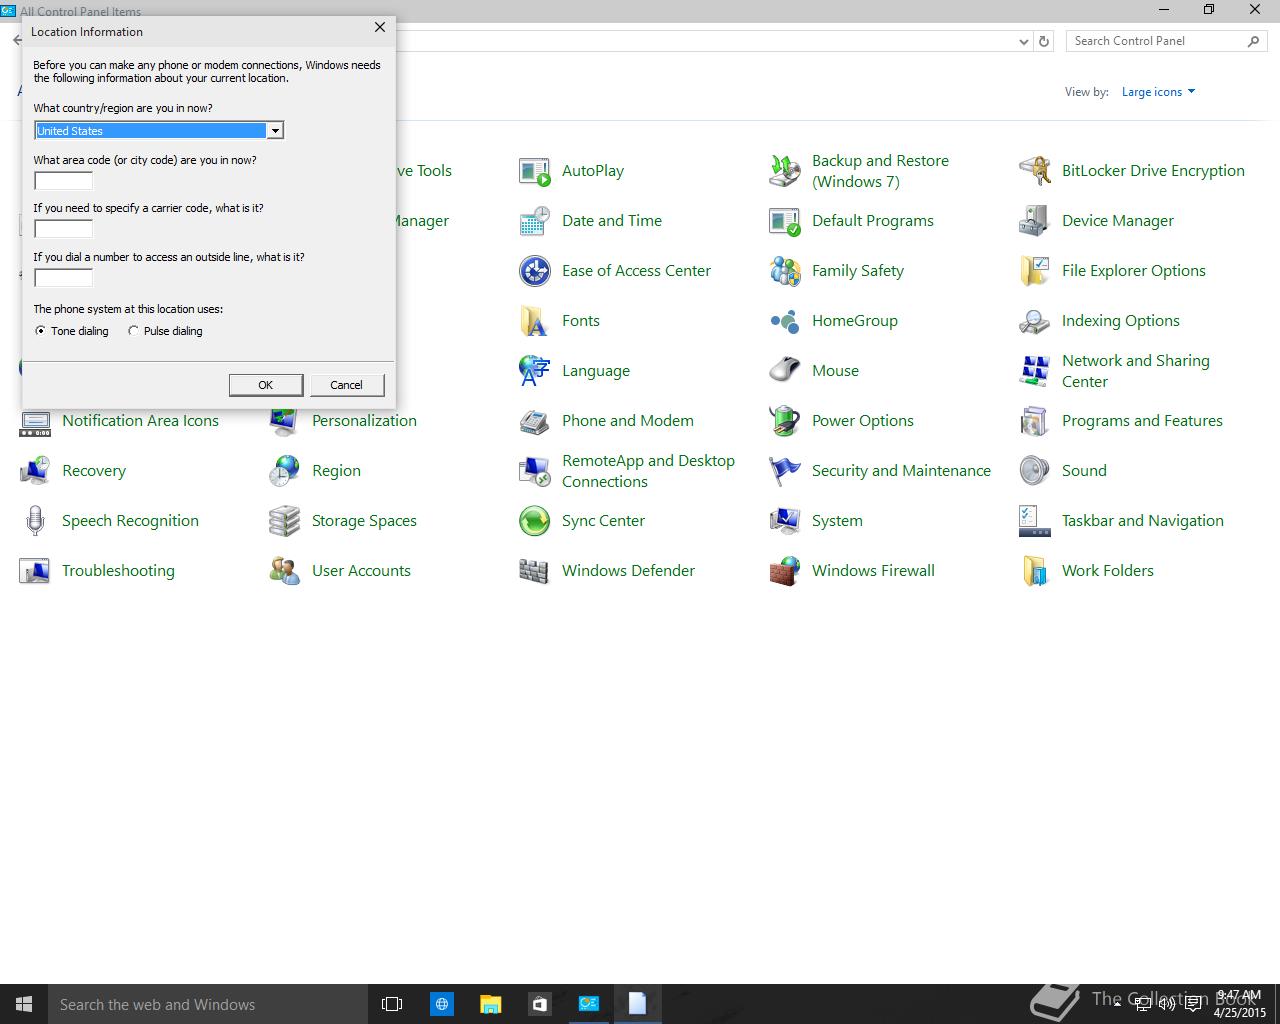Open the Recovery link
This screenshot has width=1280, height=1024.
94,471
